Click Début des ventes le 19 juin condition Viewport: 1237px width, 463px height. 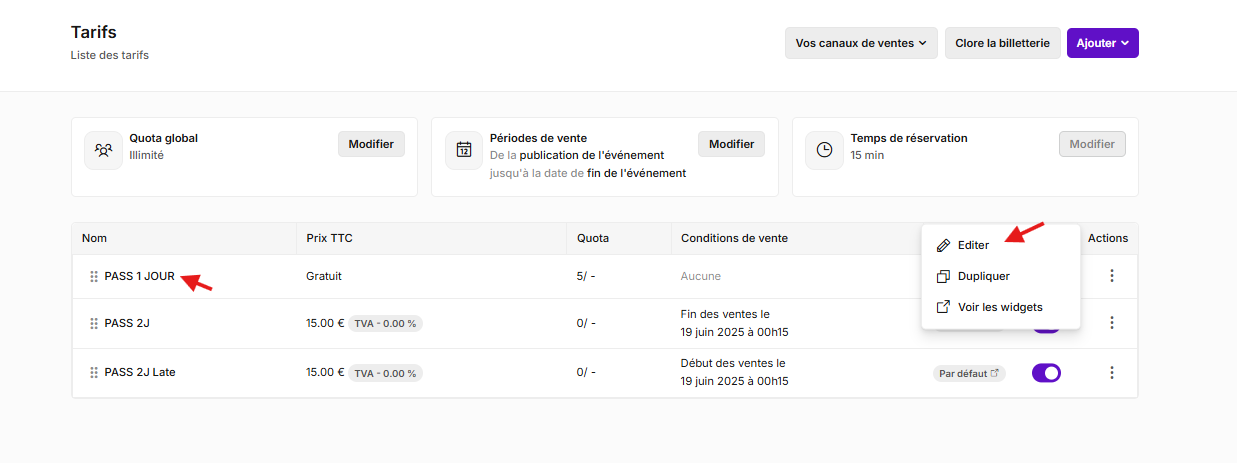[735, 372]
